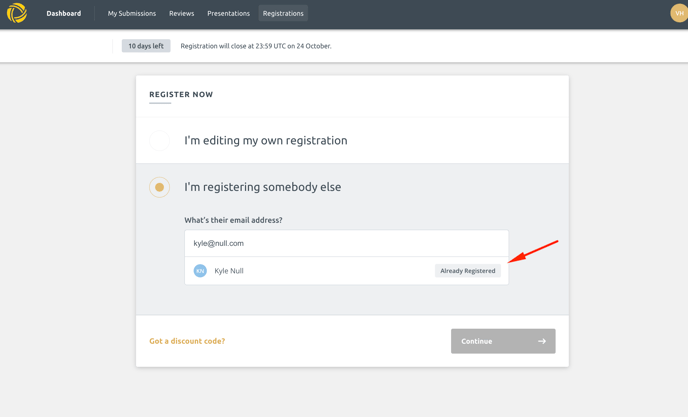Viewport: 688px width, 417px height.
Task: Open the Got a discount code link
Action: (x=187, y=341)
